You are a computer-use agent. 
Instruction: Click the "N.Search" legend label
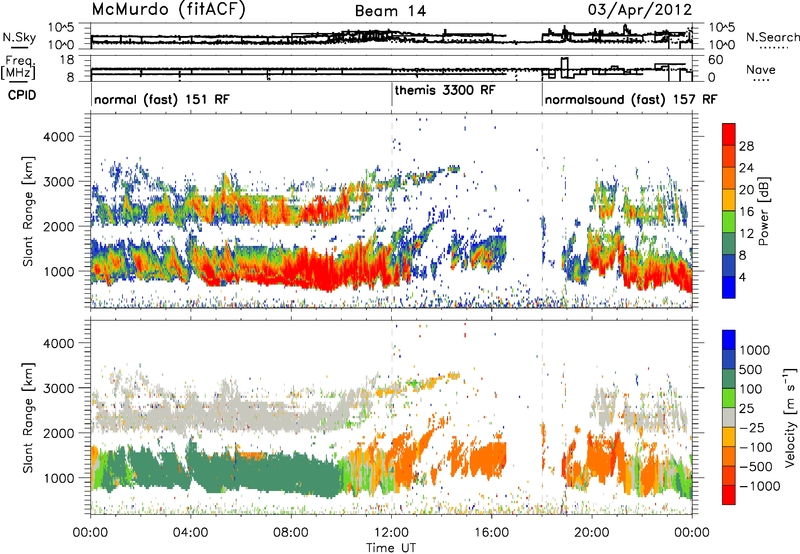772,37
